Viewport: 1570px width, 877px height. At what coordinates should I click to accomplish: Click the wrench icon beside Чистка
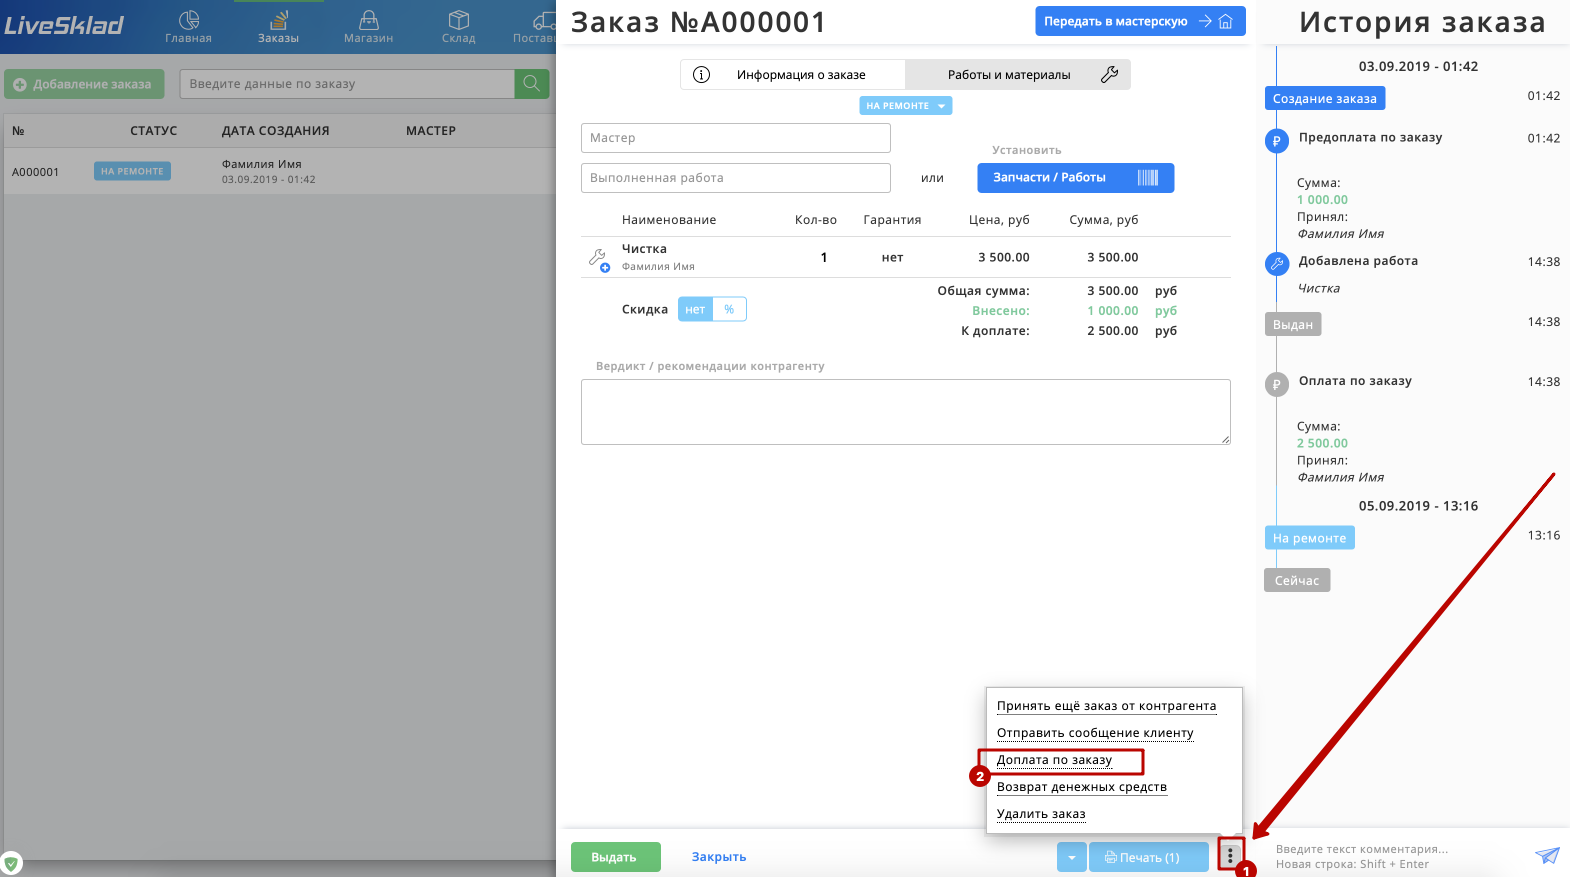(598, 259)
